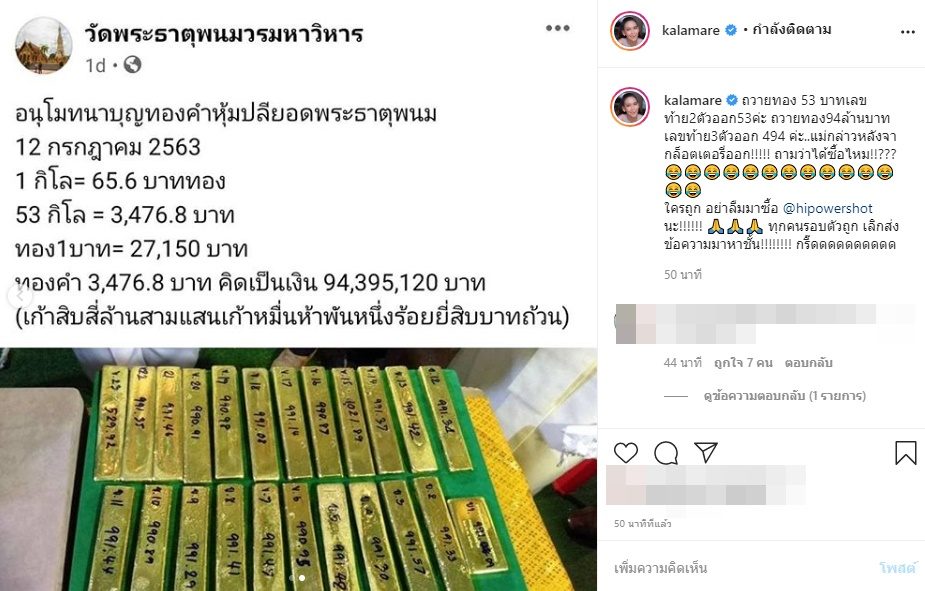
Task: Go to the previous image with the left arrow
Action: click(19, 296)
